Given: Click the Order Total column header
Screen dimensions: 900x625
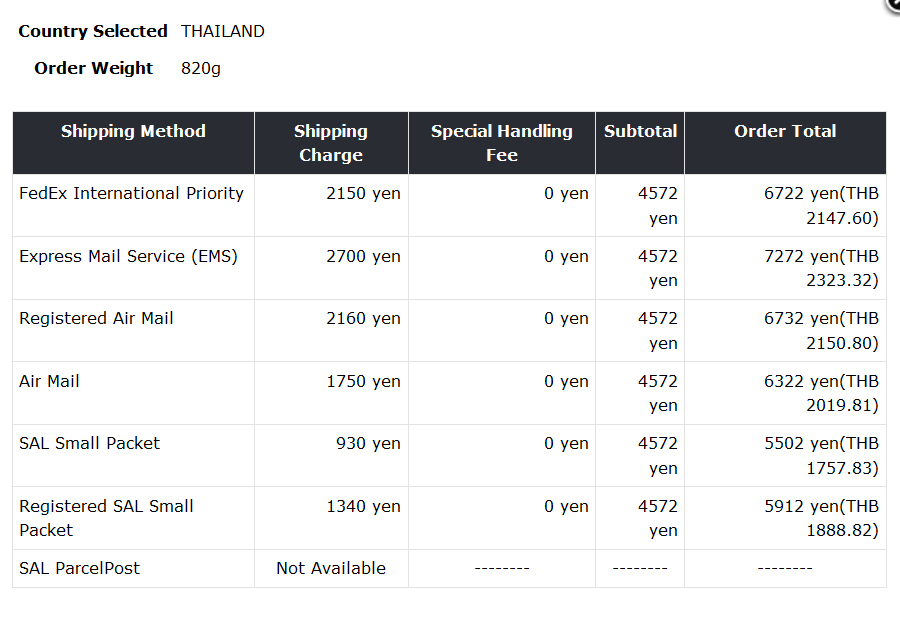Looking at the screenshot, I should (785, 132).
